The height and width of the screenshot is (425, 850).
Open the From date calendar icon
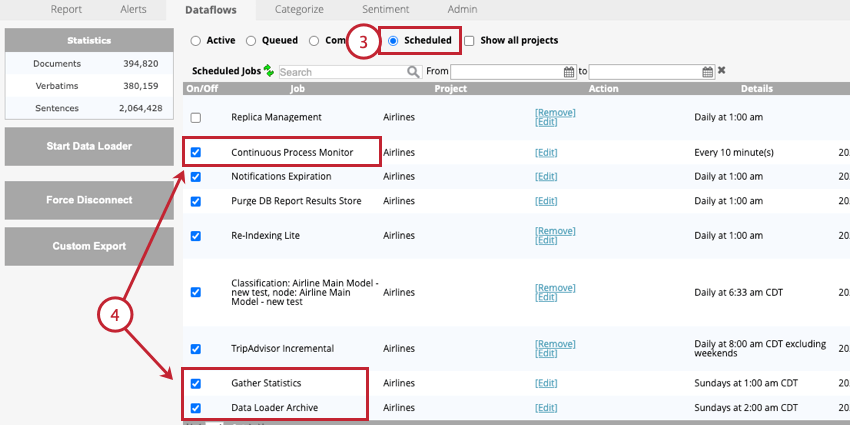(569, 72)
